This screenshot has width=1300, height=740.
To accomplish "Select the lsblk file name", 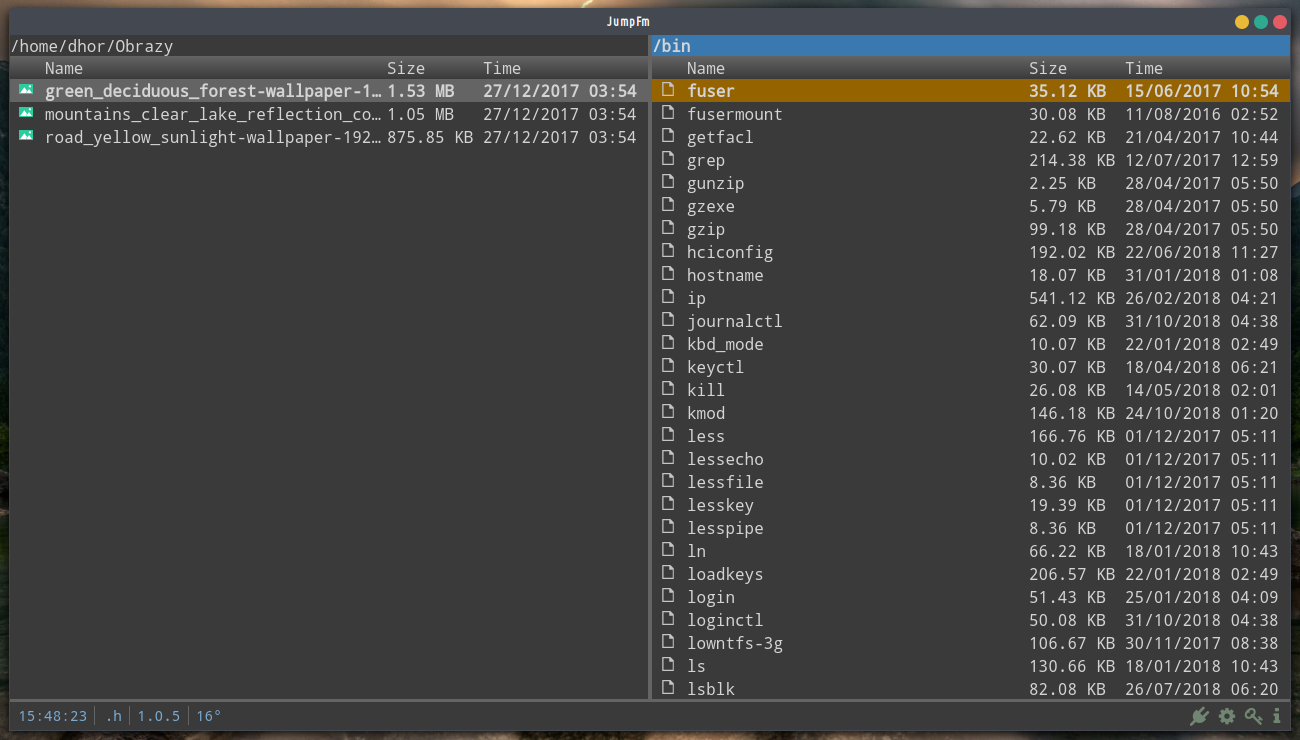I will click(711, 689).
